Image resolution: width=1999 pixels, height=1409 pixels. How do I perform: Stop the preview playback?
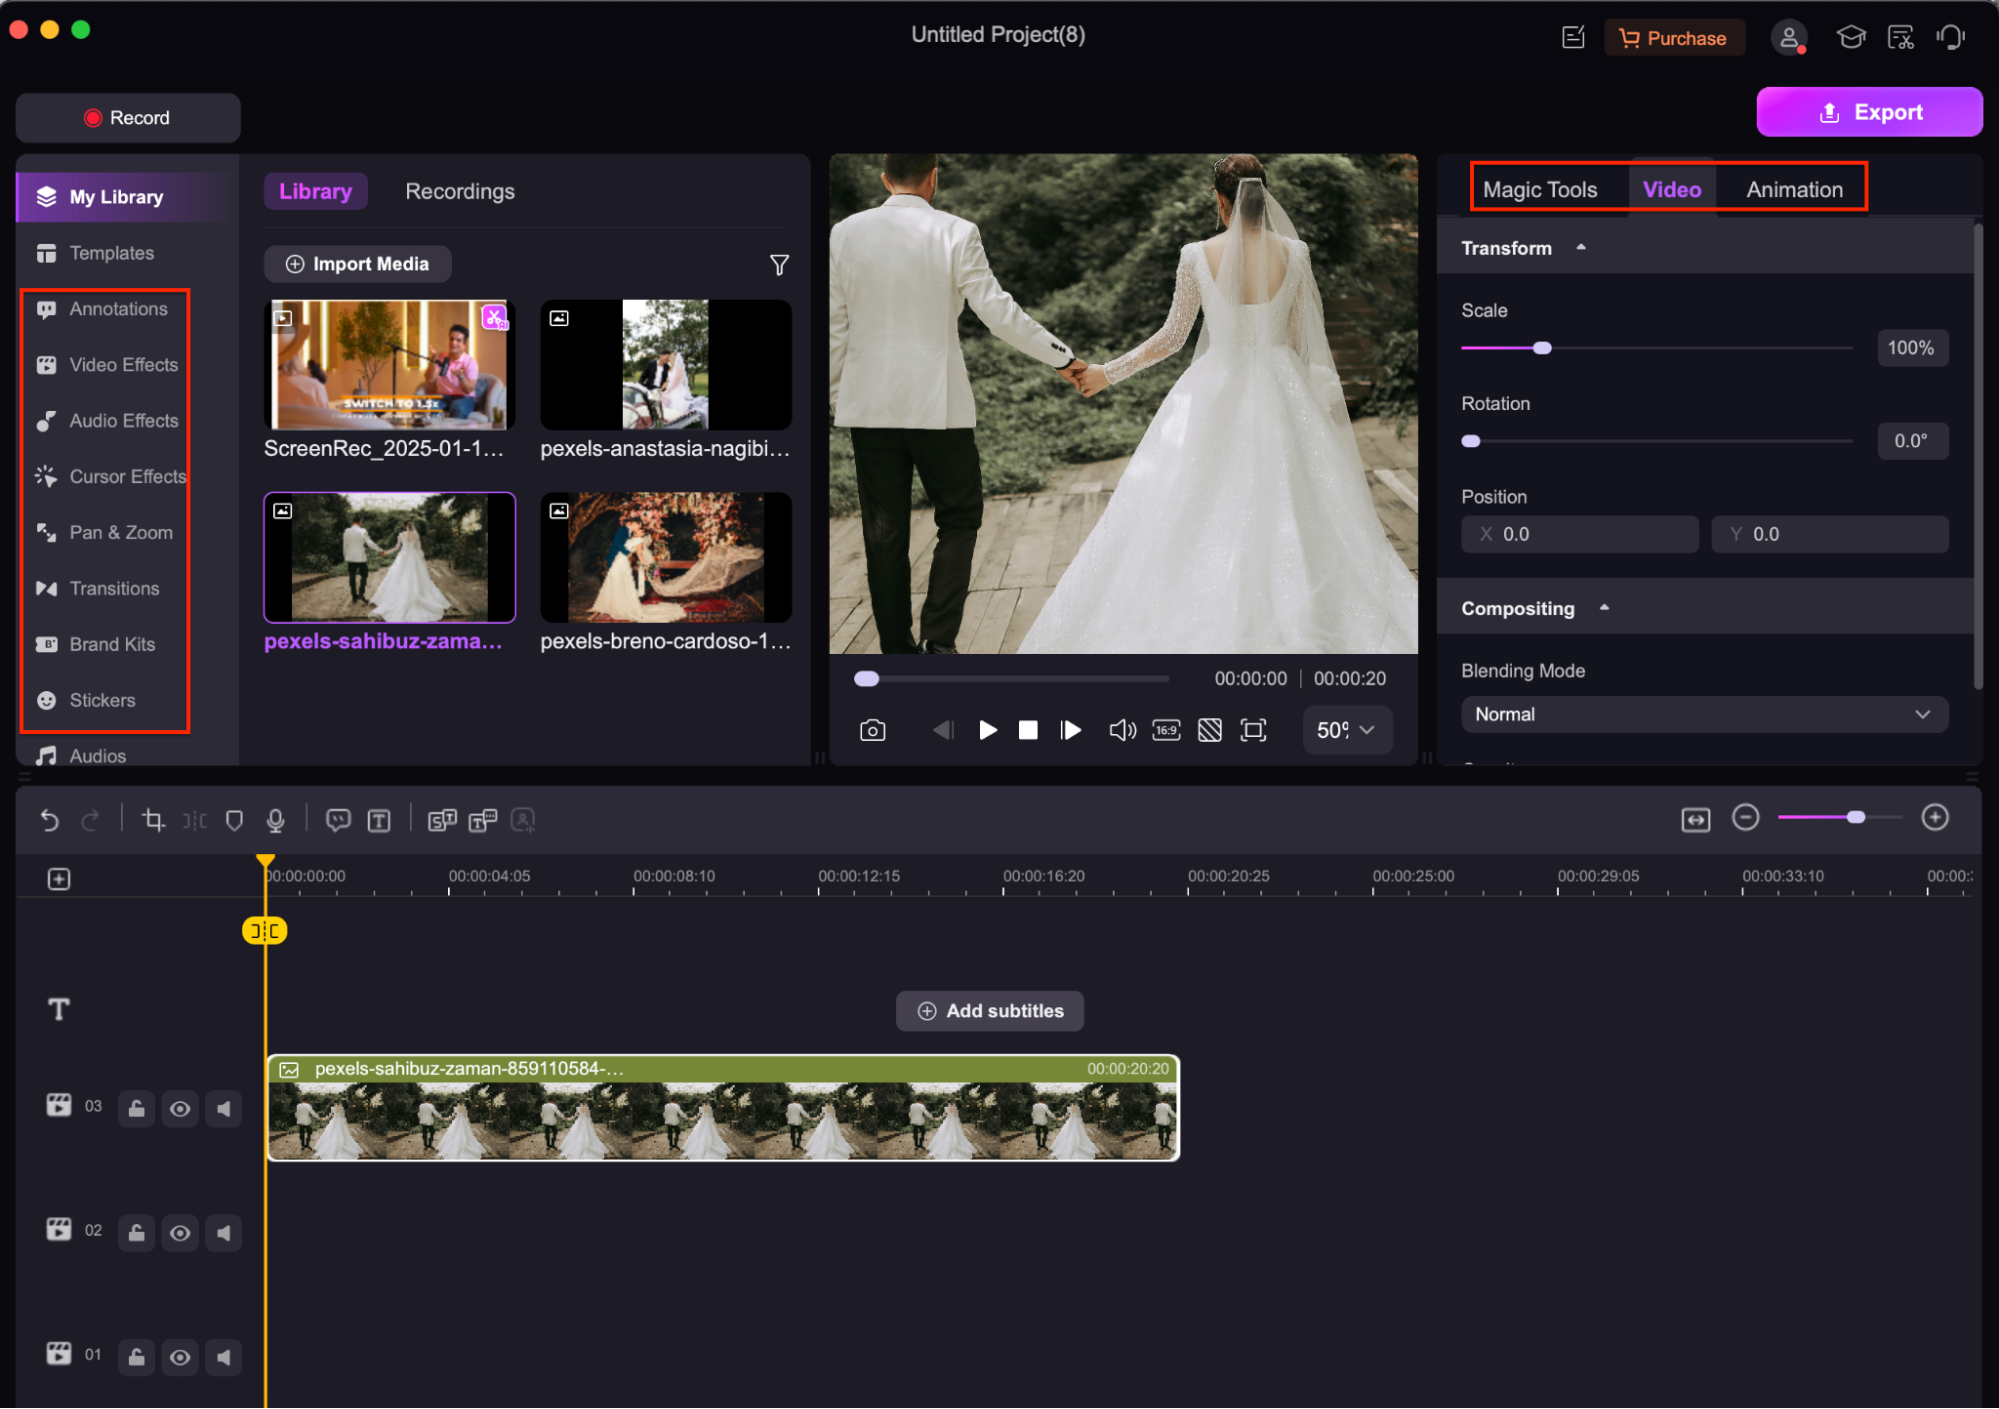1027,731
